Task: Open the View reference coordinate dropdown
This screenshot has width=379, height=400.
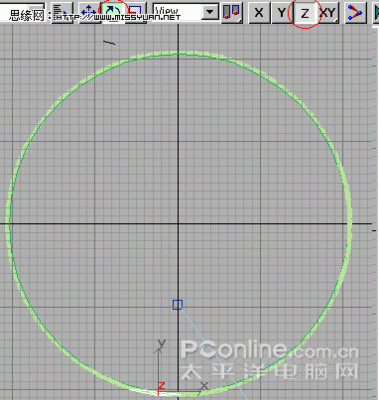Action: pyautogui.click(x=186, y=12)
